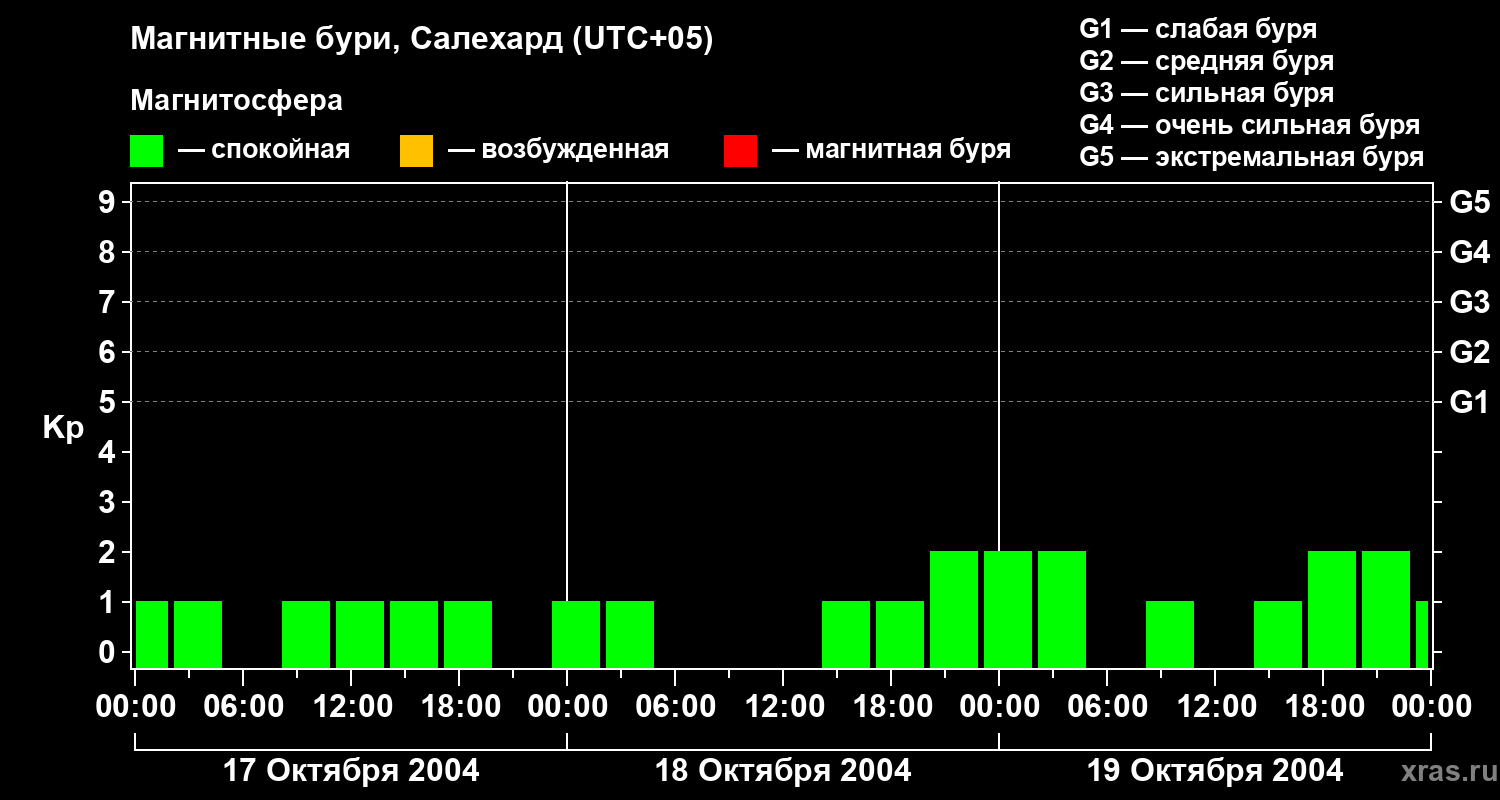This screenshot has width=1500, height=800.
Task: Click the '18 Октября 2004' date label
Action: (783, 771)
